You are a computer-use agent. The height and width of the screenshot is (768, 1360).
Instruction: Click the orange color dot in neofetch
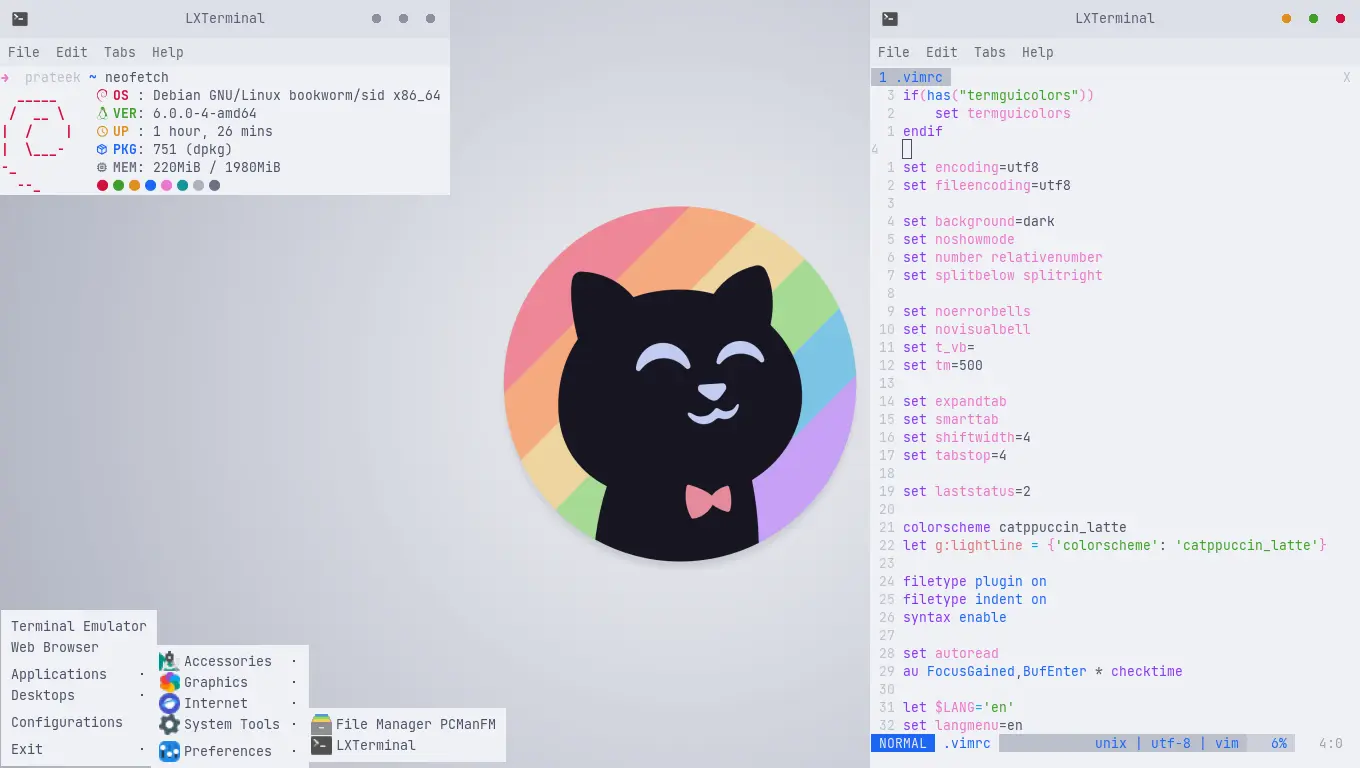tap(135, 185)
